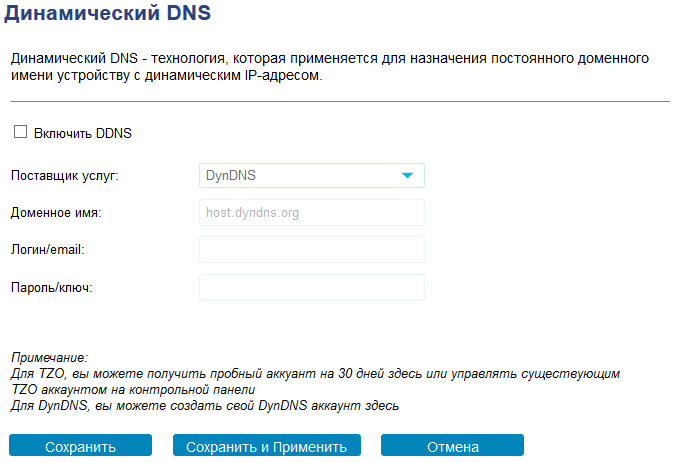Click the Пароль/ключ label
The height and width of the screenshot is (462, 680).
pos(51,287)
